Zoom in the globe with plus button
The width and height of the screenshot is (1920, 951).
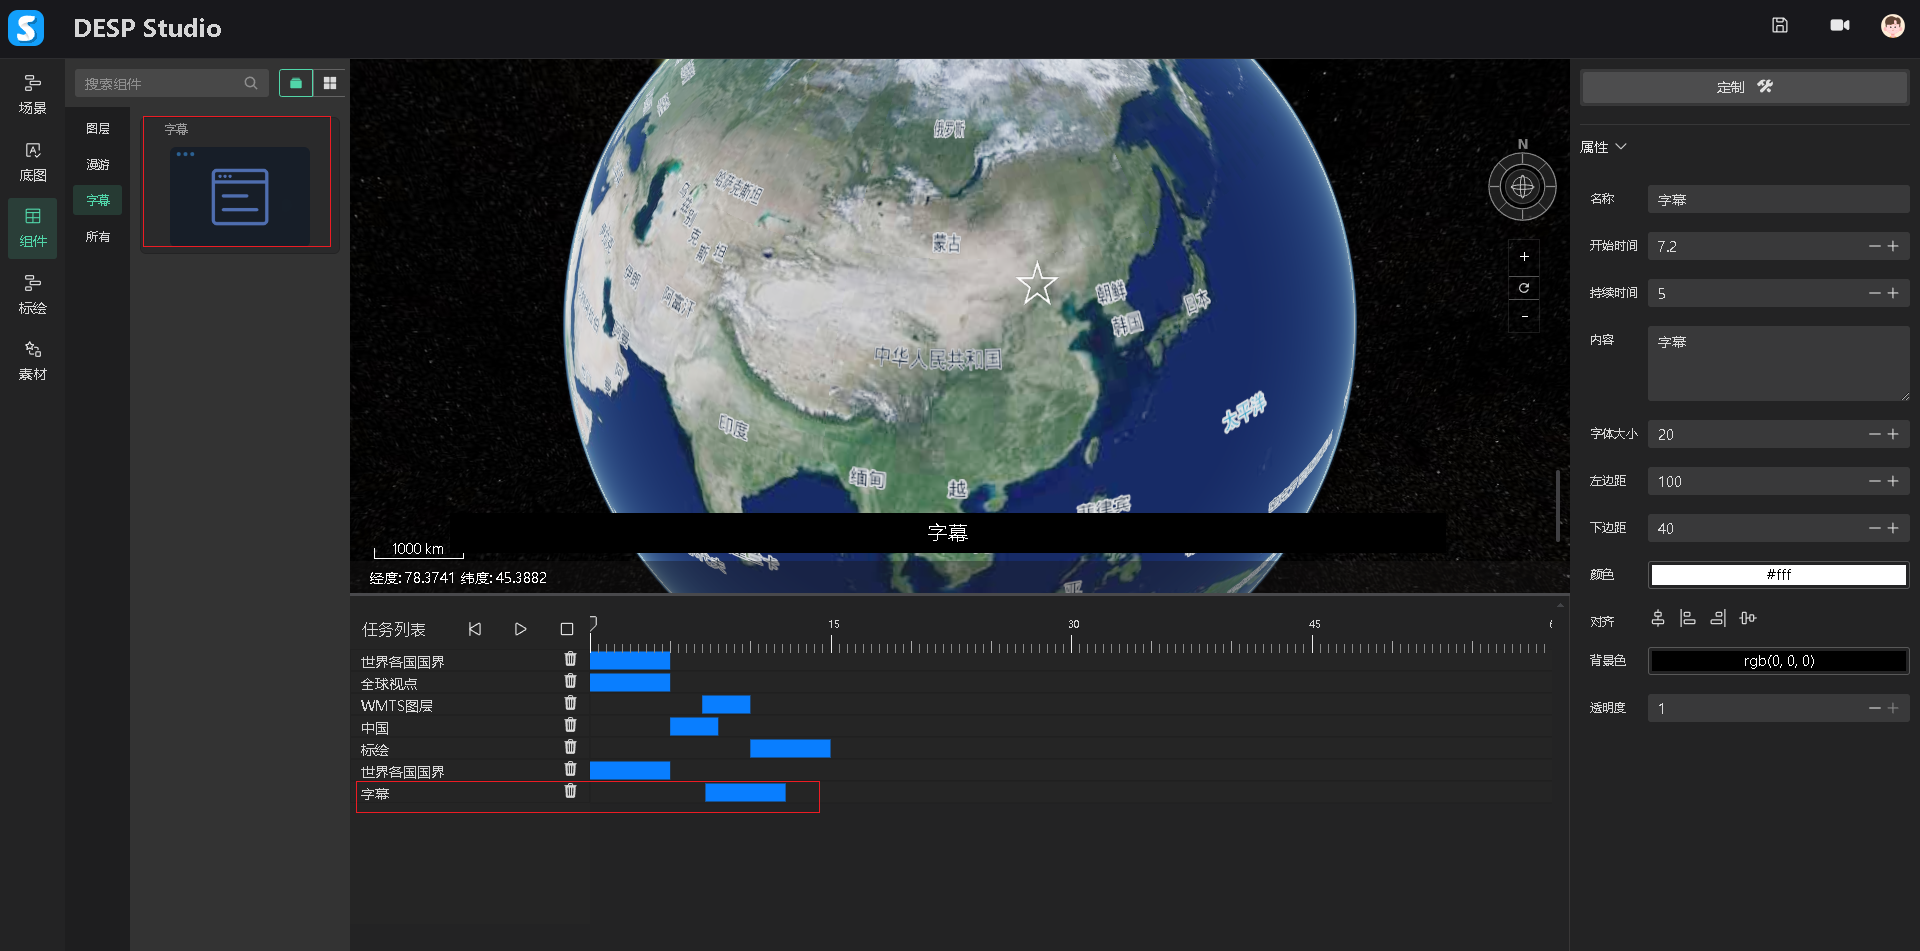pyautogui.click(x=1523, y=257)
